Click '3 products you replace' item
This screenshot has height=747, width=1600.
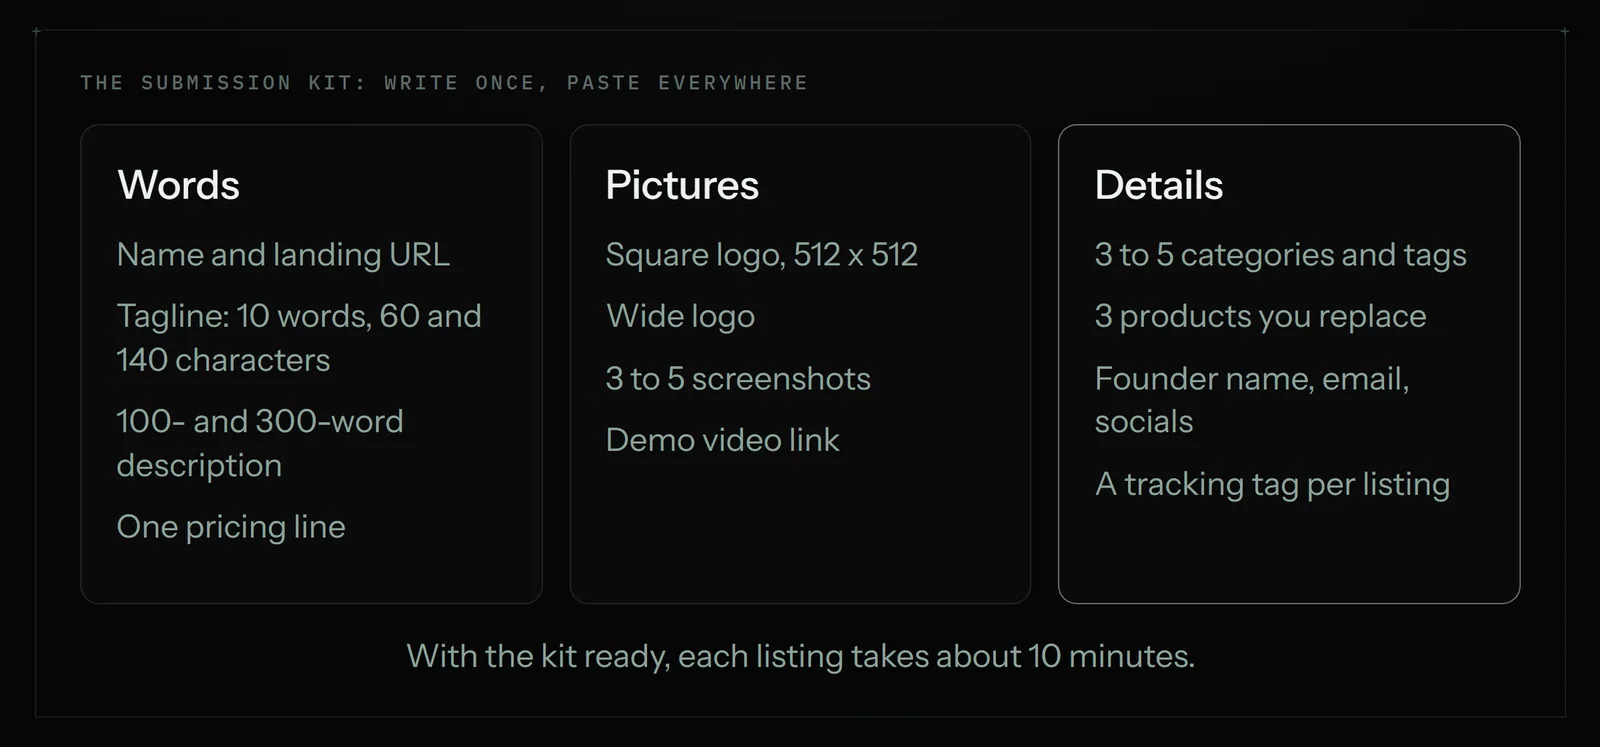pos(1261,316)
